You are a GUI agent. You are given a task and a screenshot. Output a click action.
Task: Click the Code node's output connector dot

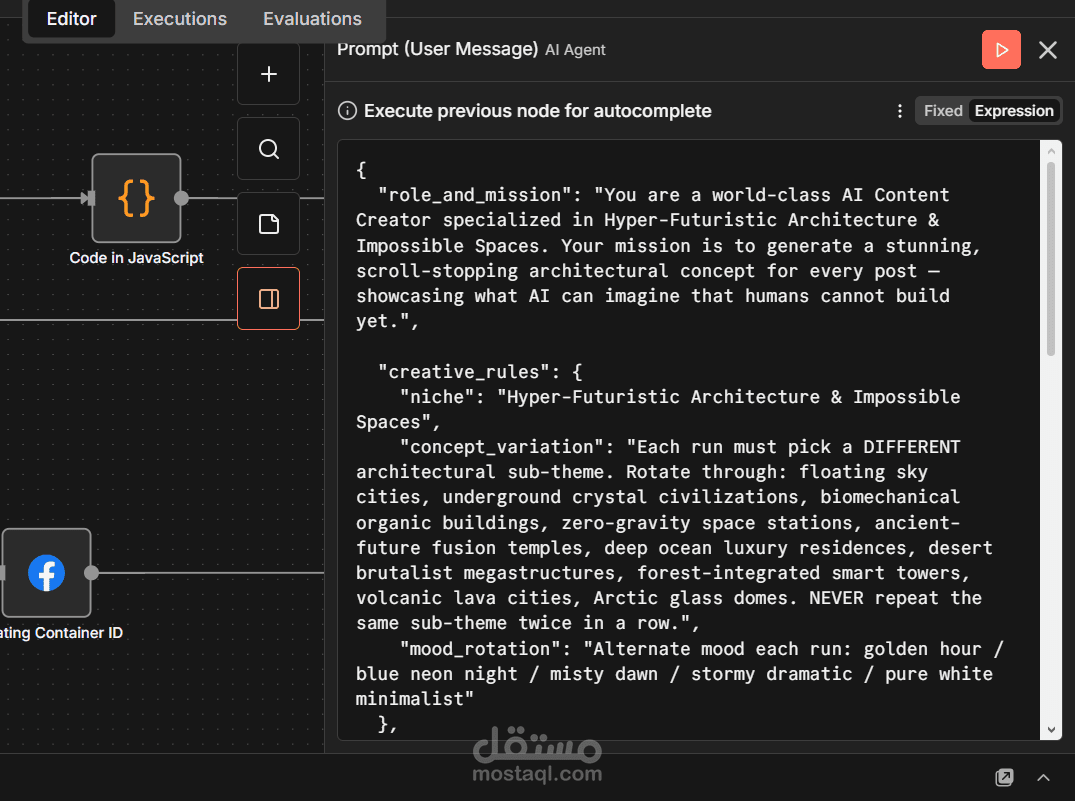pos(181,198)
